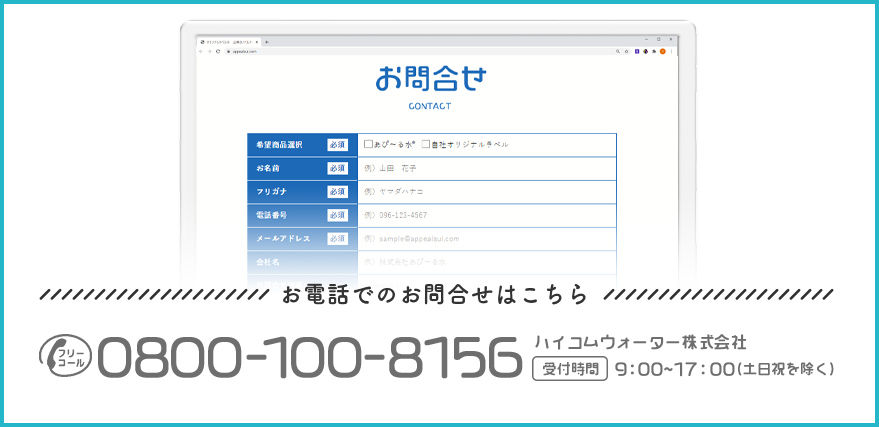The height and width of the screenshot is (427, 879).
Task: Click the フリガナ field with ヤマダハナコ placeholder
Action: pos(487,192)
